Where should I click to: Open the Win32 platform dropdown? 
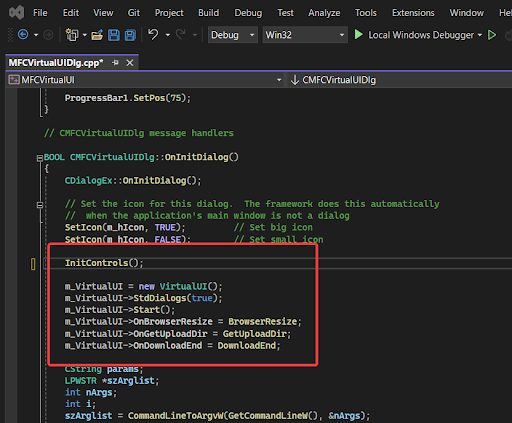305,35
